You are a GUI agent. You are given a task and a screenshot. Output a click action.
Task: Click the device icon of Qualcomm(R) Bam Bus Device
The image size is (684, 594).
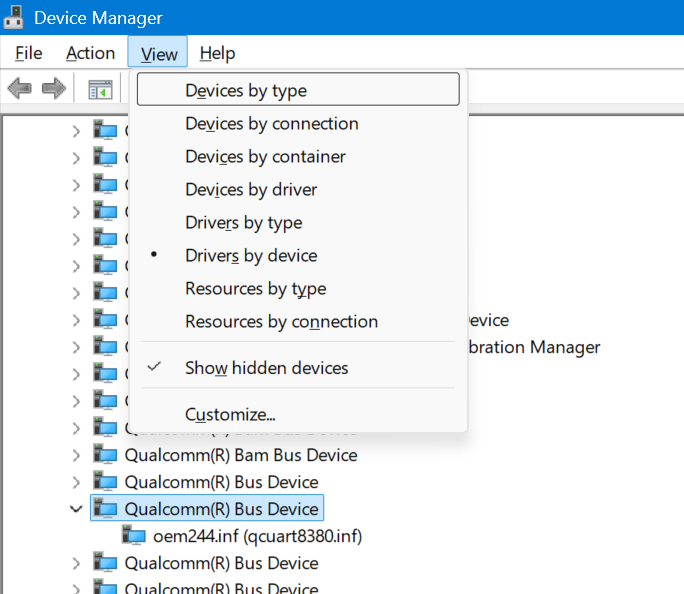[105, 454]
